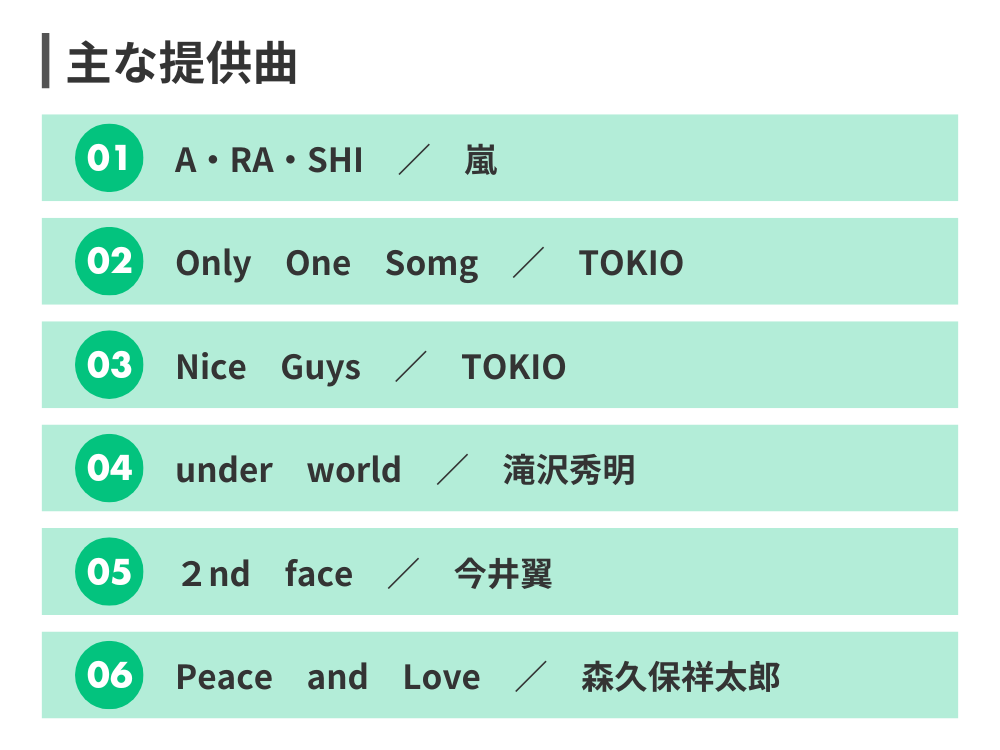This screenshot has width=1000, height=750.
Task: Click the green 03 number badge
Action: tap(109, 365)
